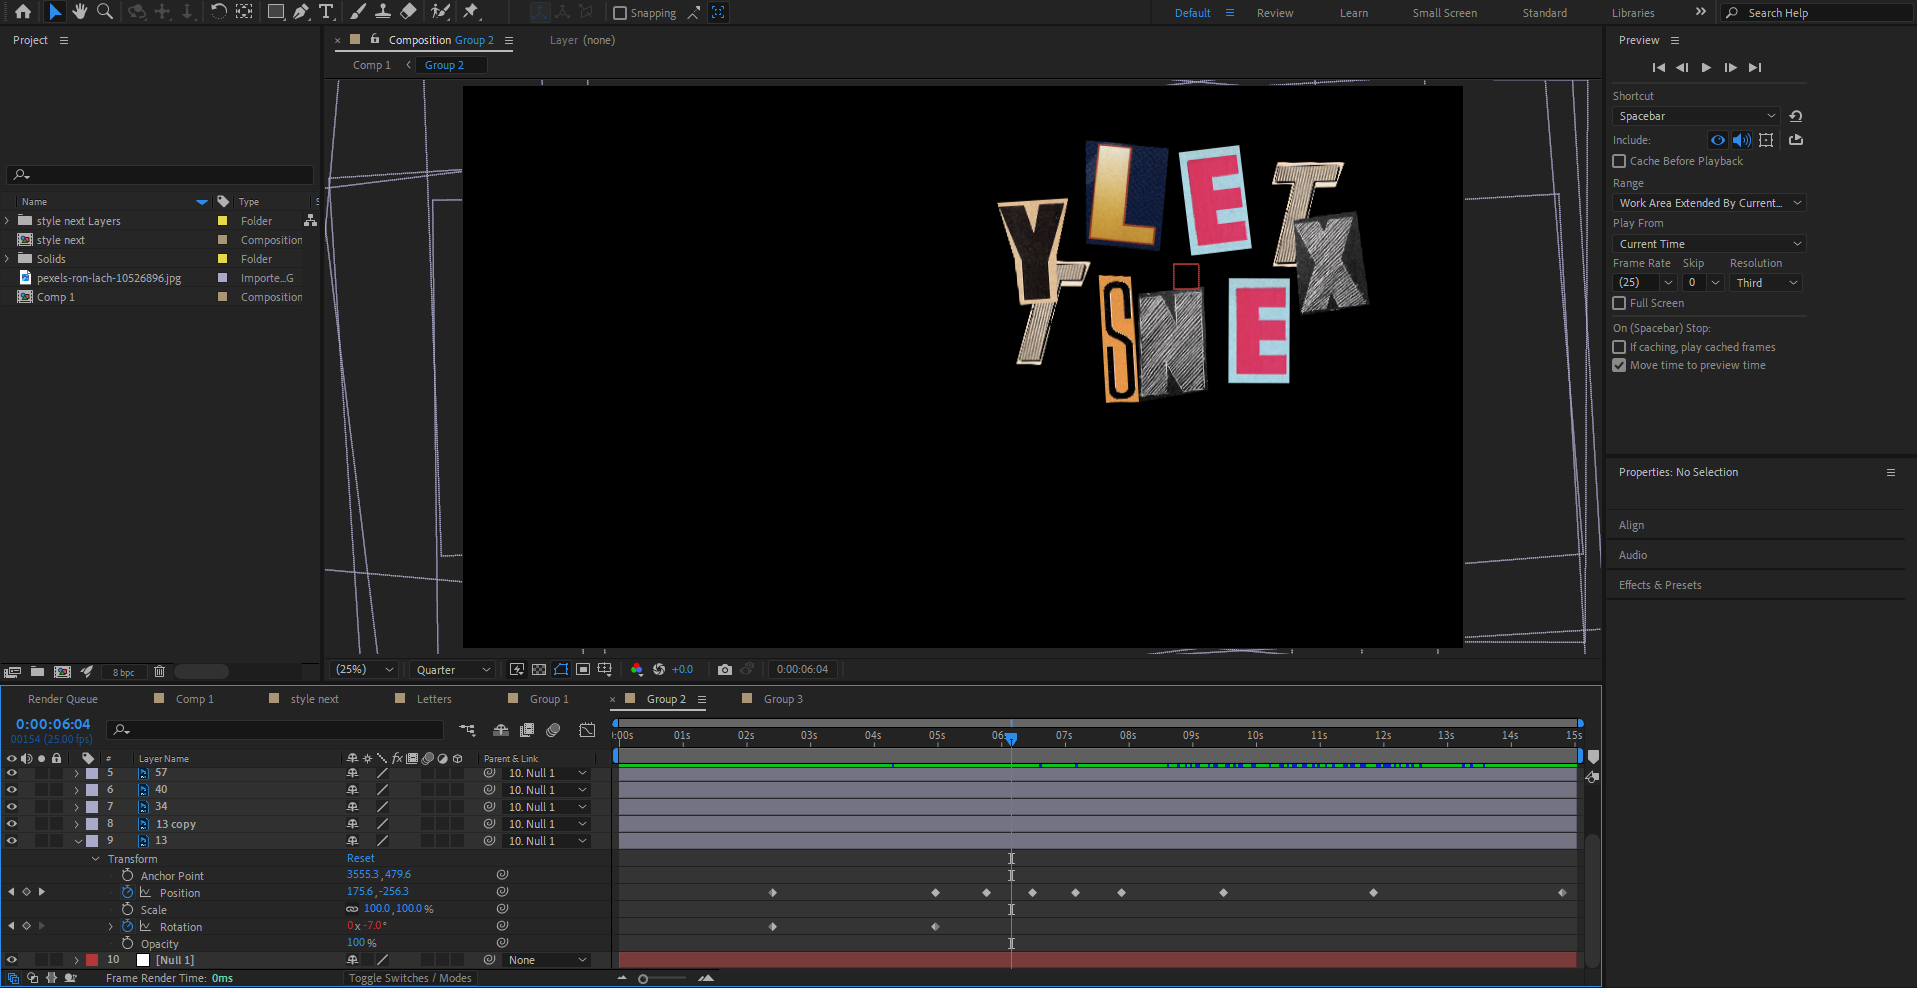Hide the Null 1 layer eye icon
Viewport: 1917px width, 988px height.
tap(12, 960)
